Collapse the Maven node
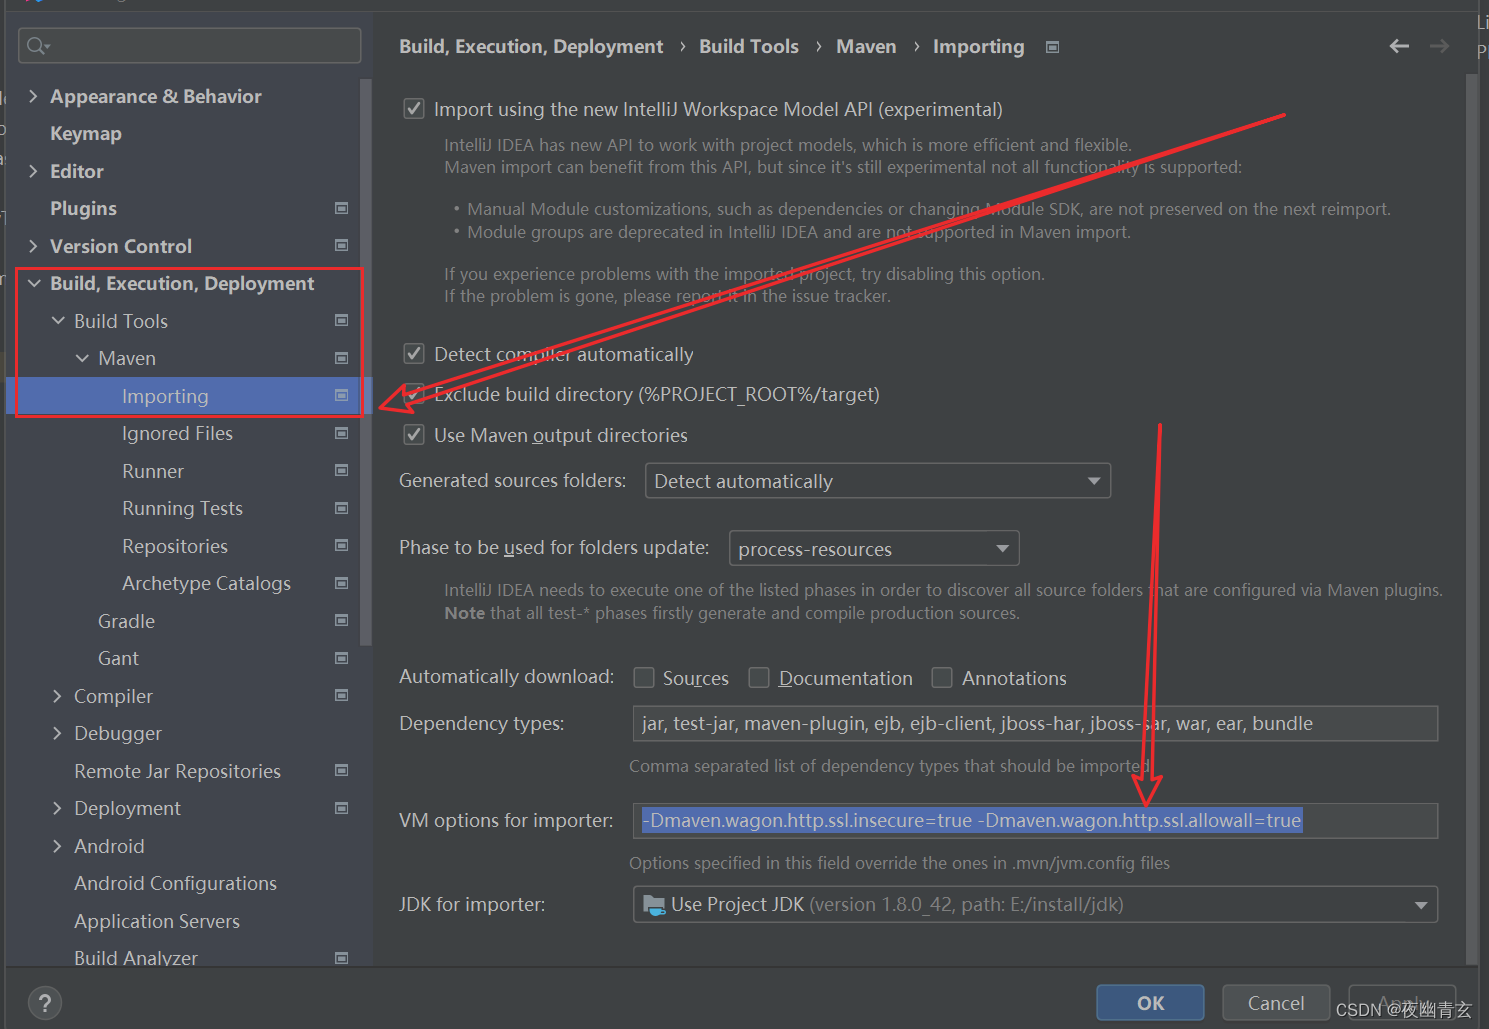Viewport: 1489px width, 1029px height. pos(82,358)
